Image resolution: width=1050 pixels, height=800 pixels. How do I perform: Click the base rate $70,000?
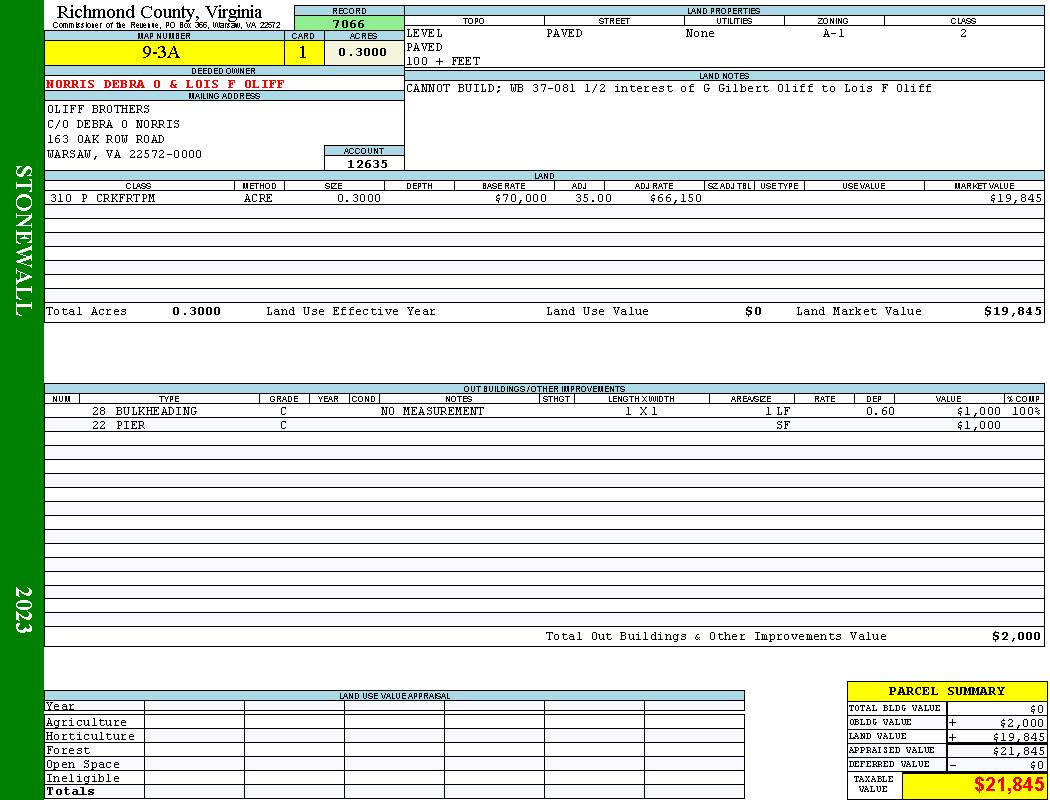point(521,198)
